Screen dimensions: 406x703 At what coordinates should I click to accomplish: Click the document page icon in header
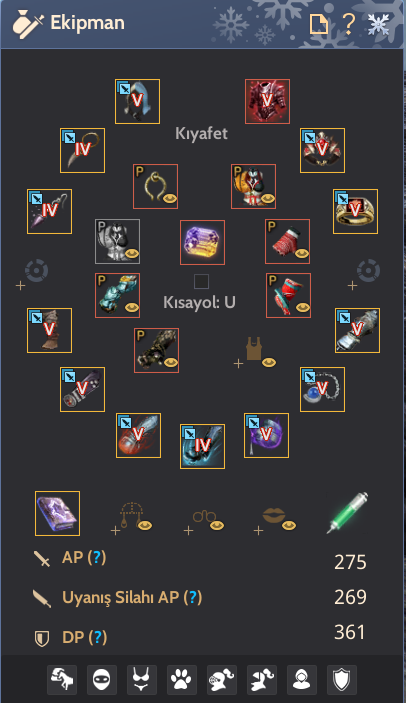319,23
